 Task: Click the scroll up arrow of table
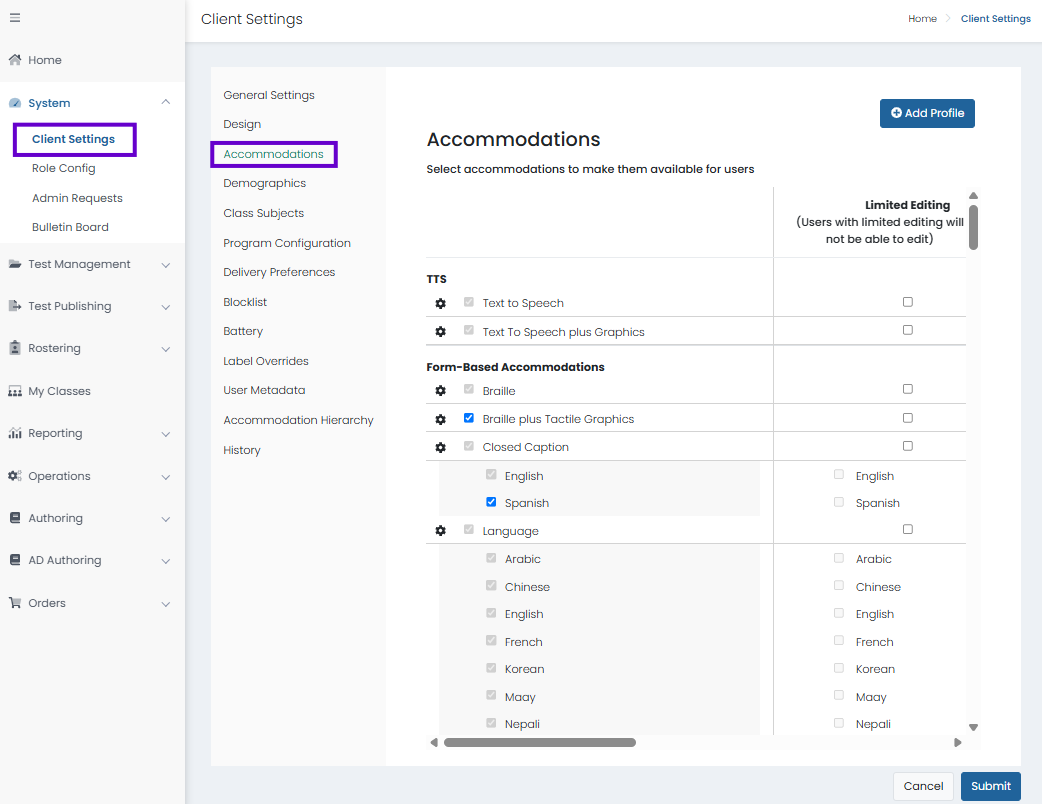pyautogui.click(x=973, y=195)
